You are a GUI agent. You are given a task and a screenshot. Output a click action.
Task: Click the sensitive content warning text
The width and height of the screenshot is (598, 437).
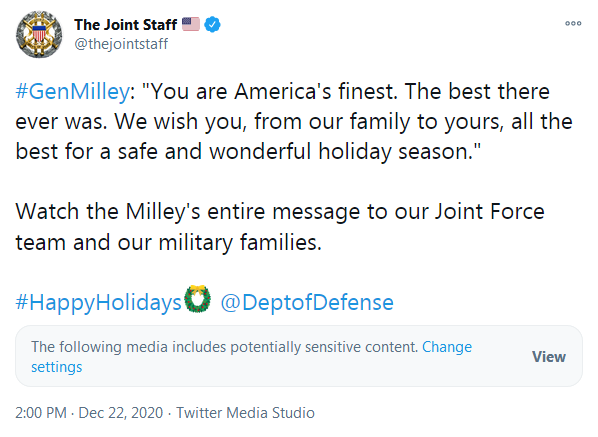click(225, 347)
